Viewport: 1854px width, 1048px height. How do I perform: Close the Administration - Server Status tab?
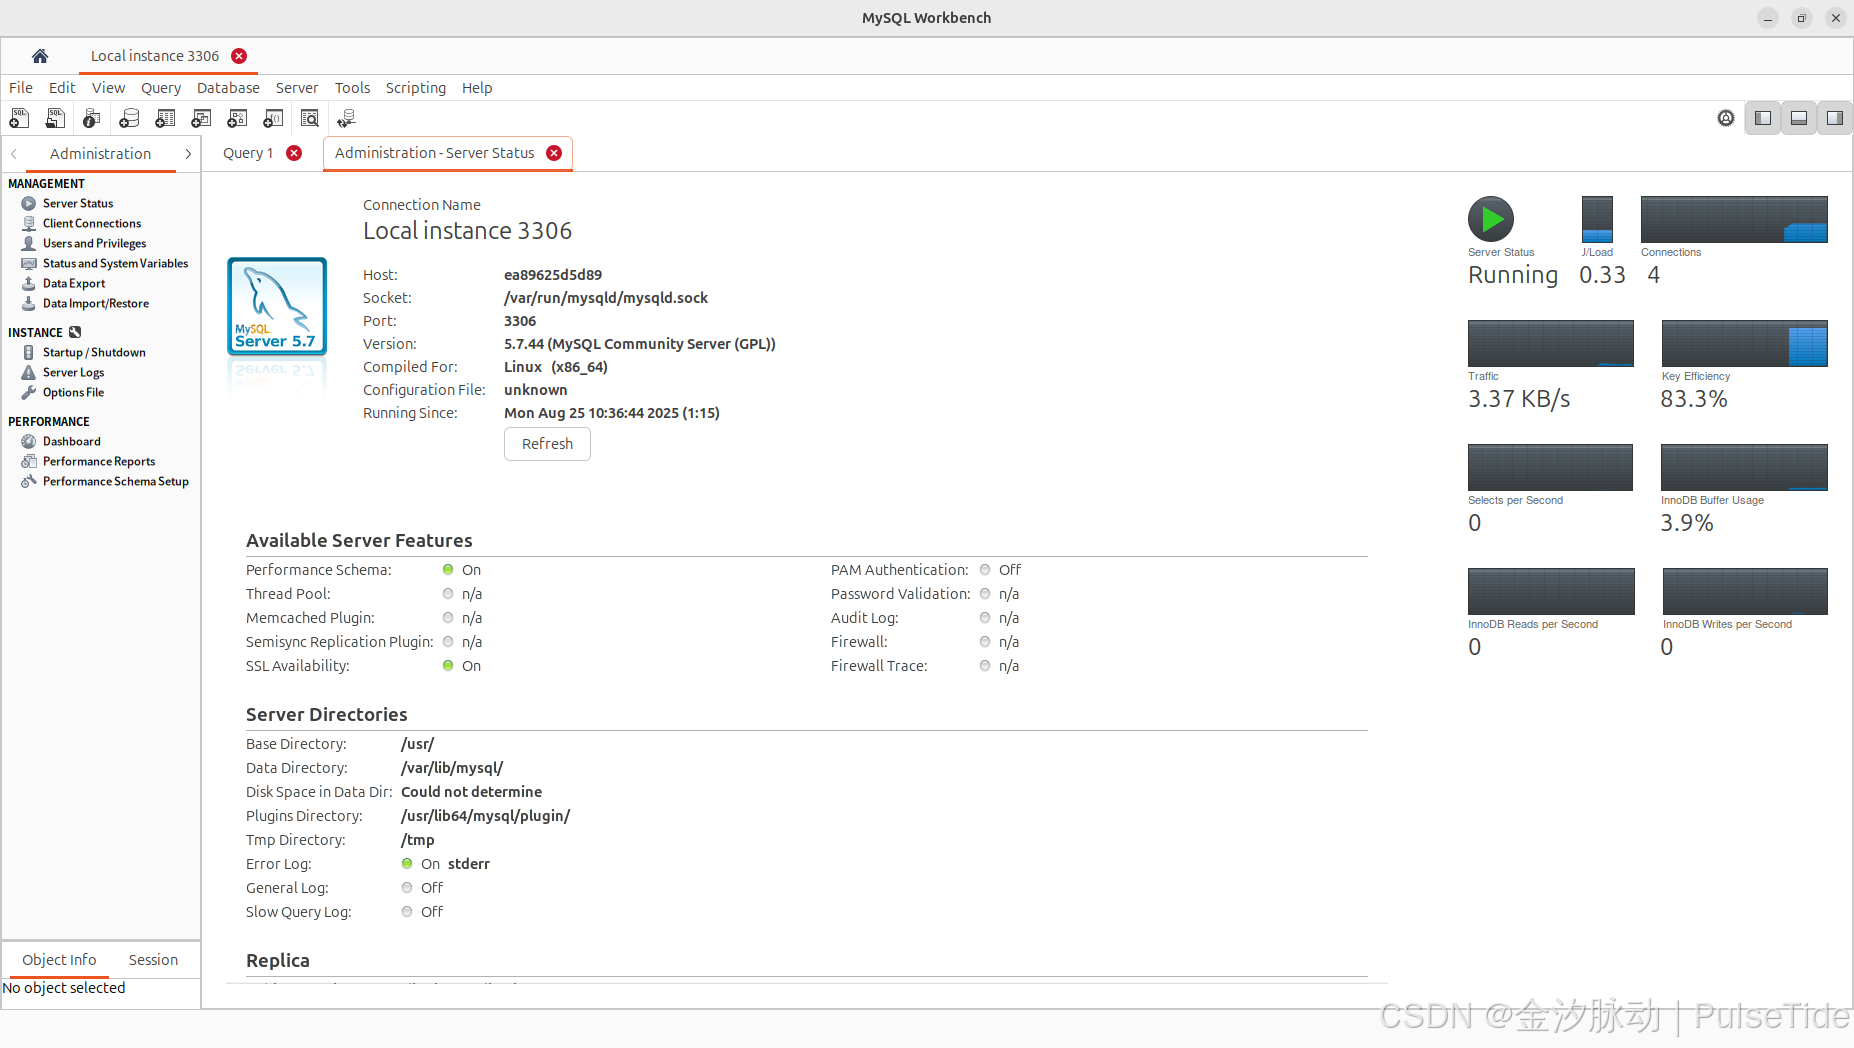point(554,153)
